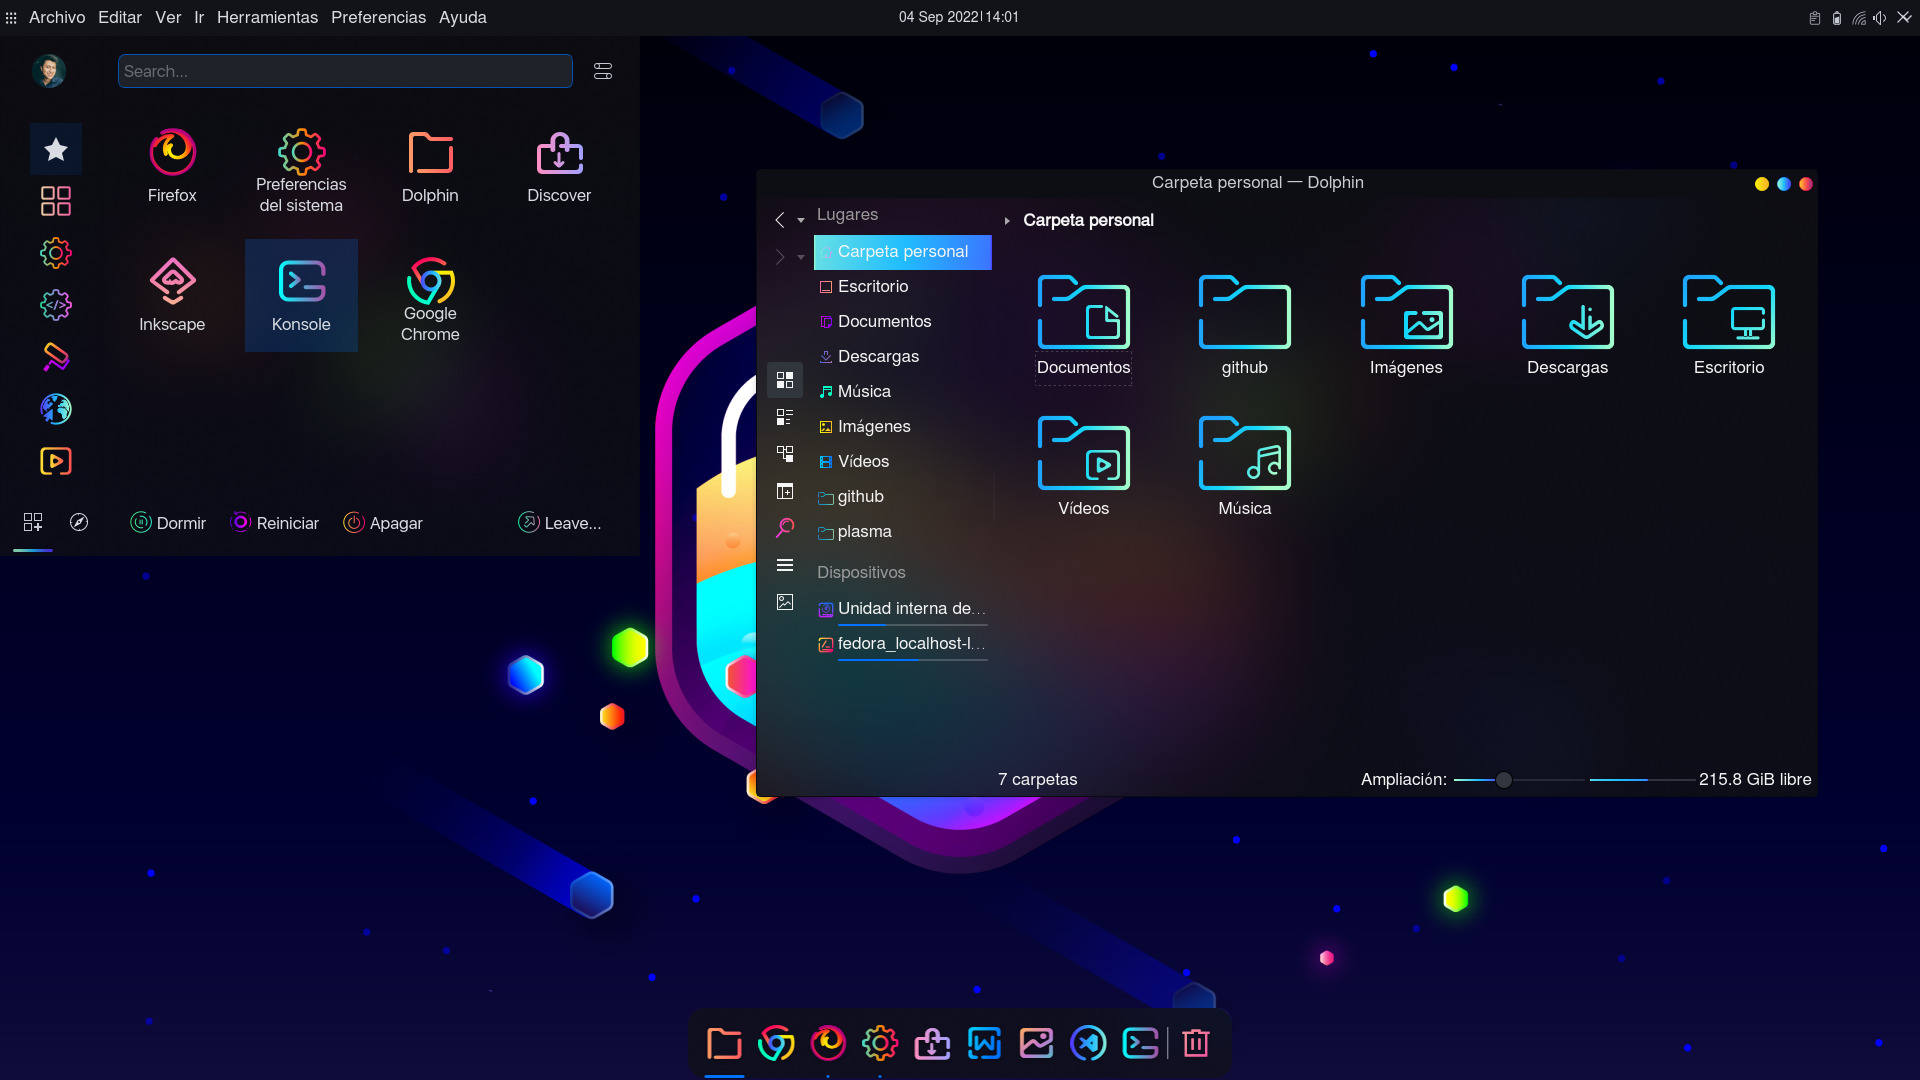Screen dimensions: 1920x1080
Task: Toggle the preview image icon in Dolphin
Action: 785,602
